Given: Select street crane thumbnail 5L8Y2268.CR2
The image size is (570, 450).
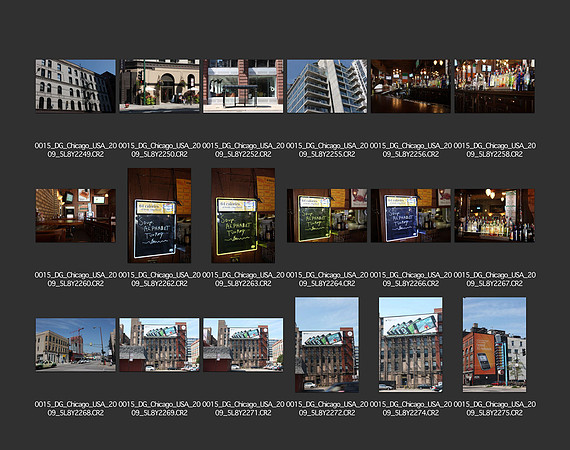Looking at the screenshot, I should tap(76, 345).
